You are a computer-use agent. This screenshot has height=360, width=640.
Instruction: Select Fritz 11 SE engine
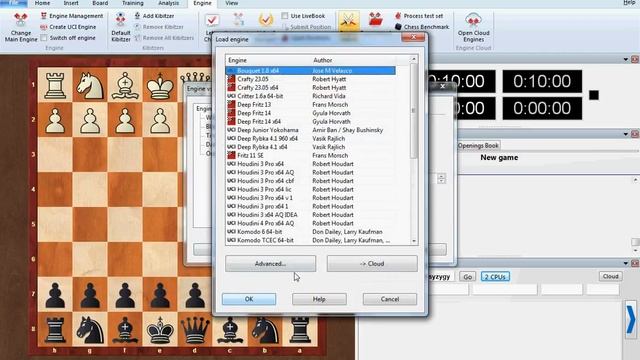(311, 156)
